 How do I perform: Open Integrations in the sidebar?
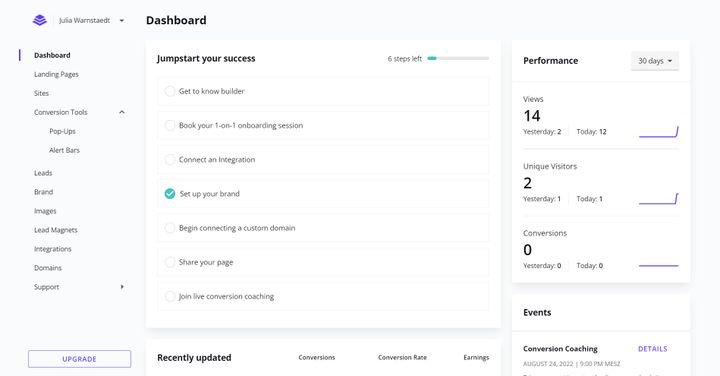coord(53,249)
